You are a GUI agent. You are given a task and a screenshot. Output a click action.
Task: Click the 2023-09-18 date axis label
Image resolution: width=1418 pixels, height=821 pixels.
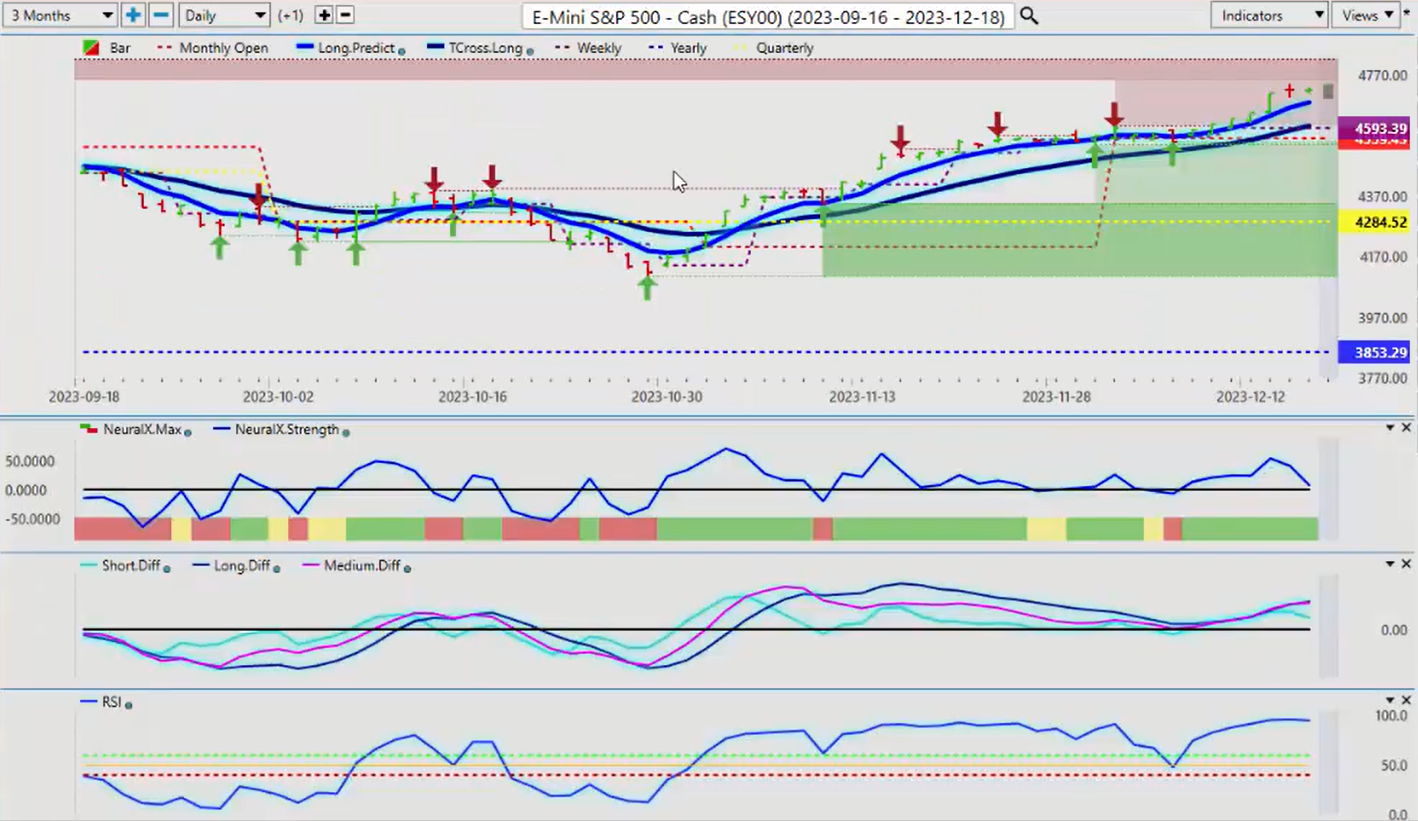84,396
